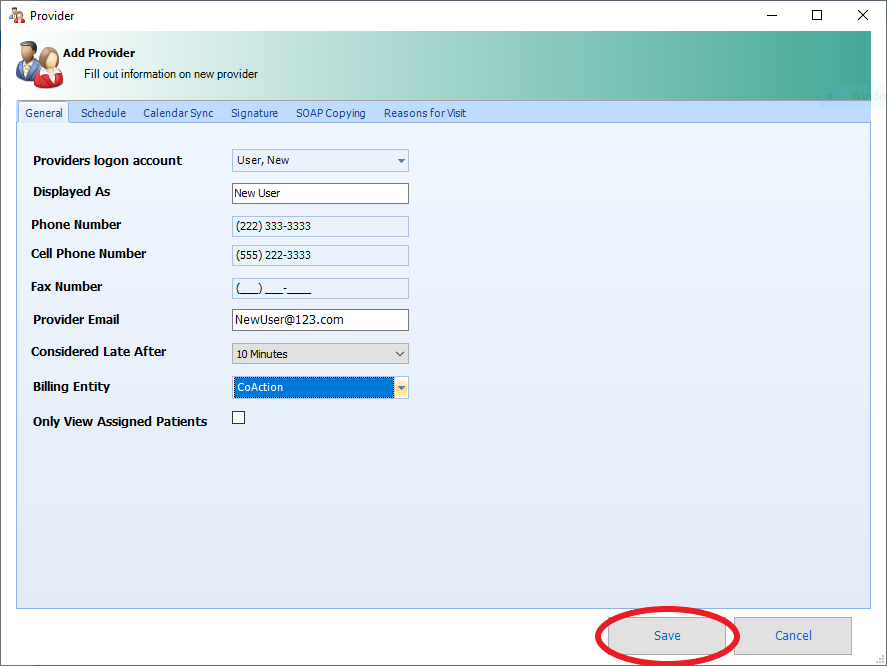Open the Considered Late After dropdown
This screenshot has width=887, height=666.
[400, 354]
